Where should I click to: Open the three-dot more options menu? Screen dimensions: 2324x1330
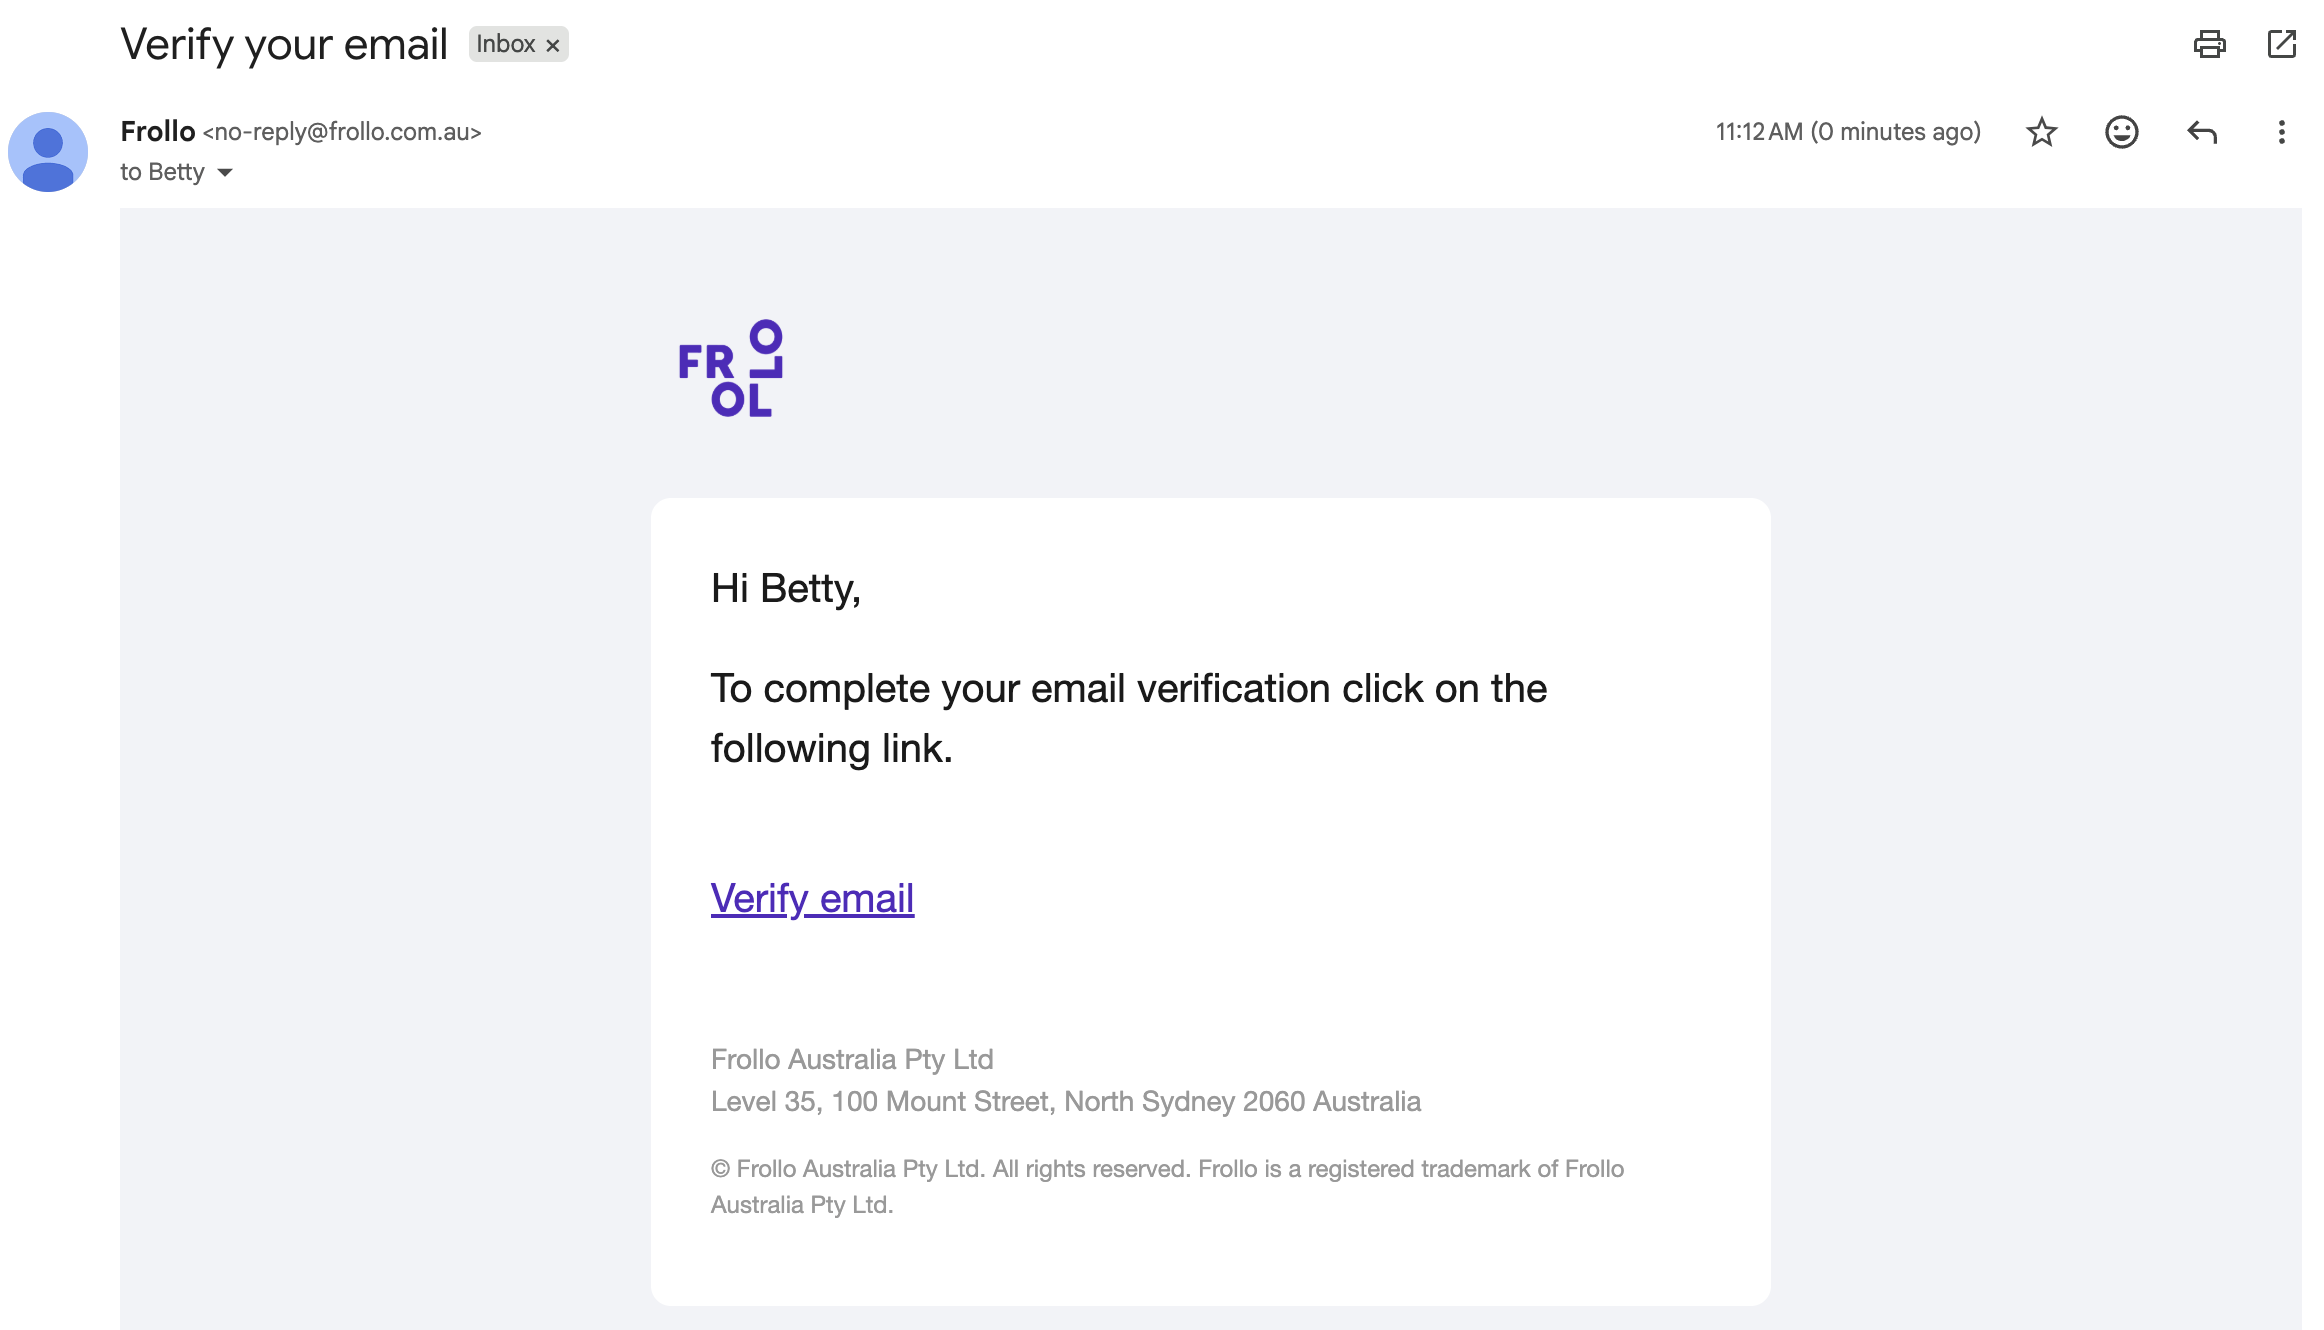coord(2281,132)
